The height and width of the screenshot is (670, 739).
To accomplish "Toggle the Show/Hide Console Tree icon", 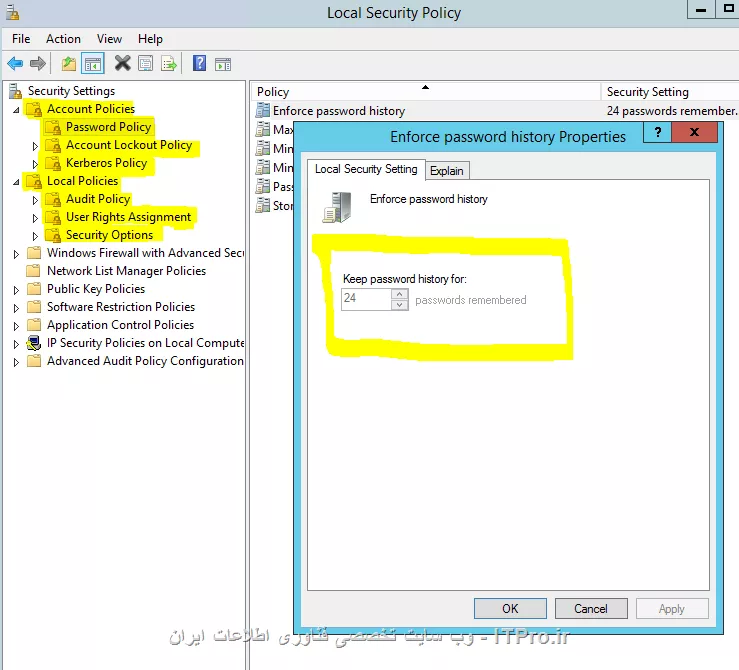I will [x=92, y=64].
